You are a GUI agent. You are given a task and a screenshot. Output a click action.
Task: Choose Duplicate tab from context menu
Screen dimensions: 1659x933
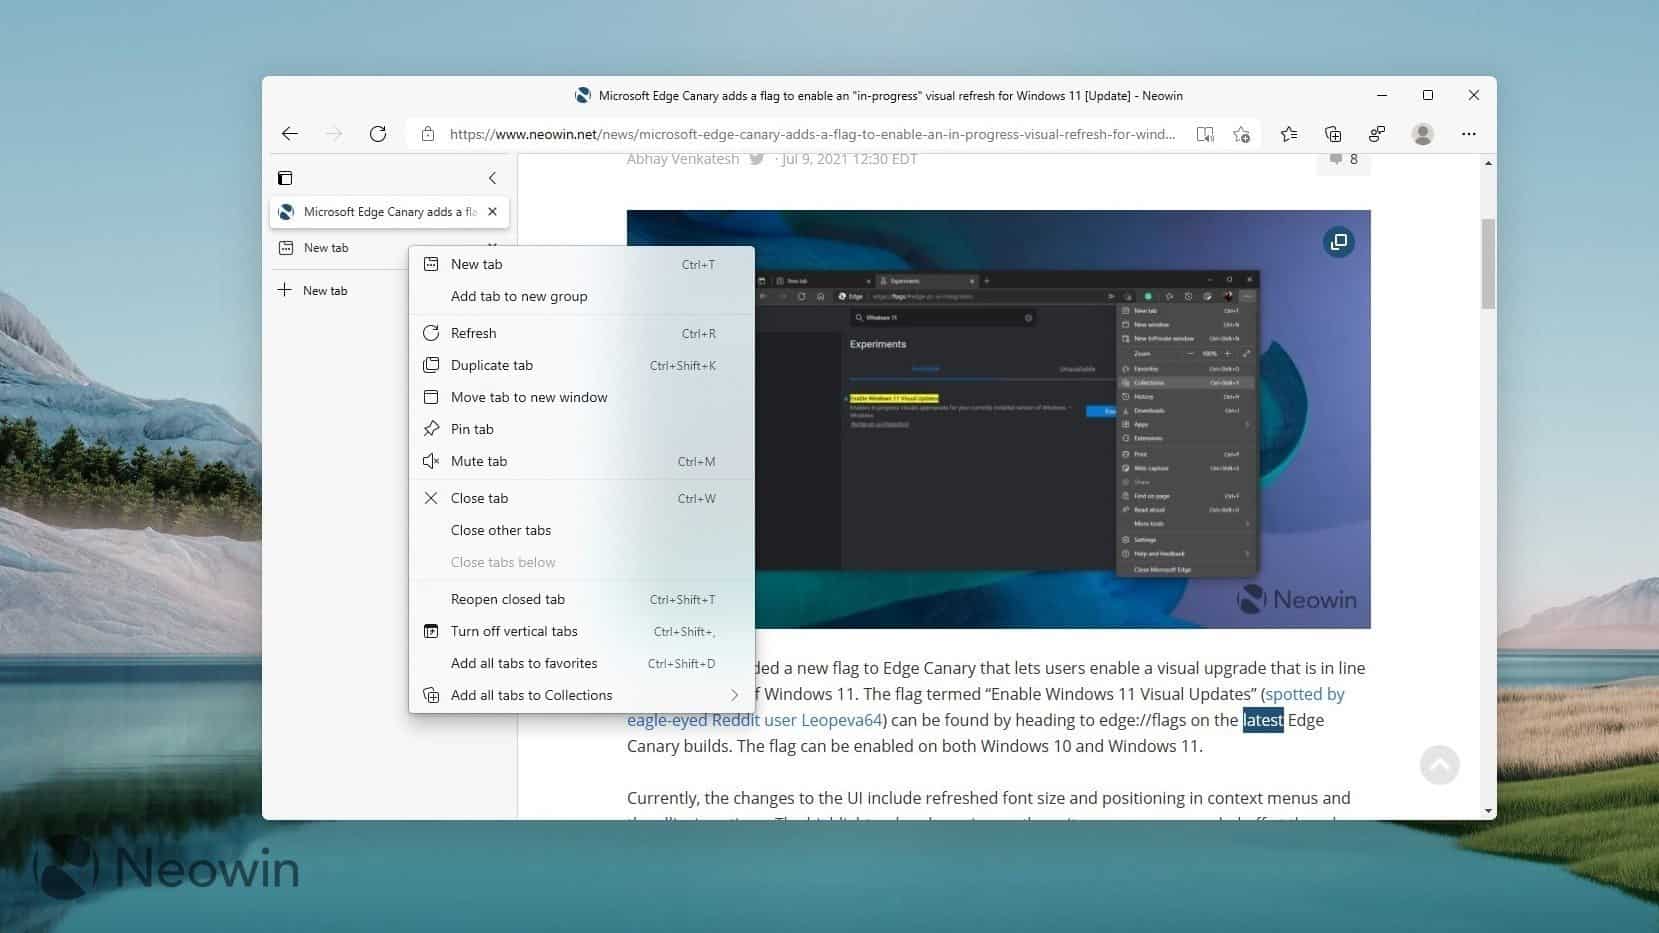click(492, 365)
